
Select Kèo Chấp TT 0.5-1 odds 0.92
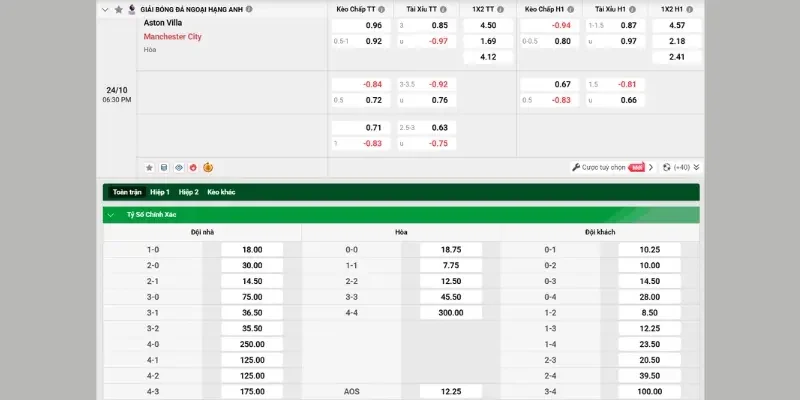[x=361, y=41]
